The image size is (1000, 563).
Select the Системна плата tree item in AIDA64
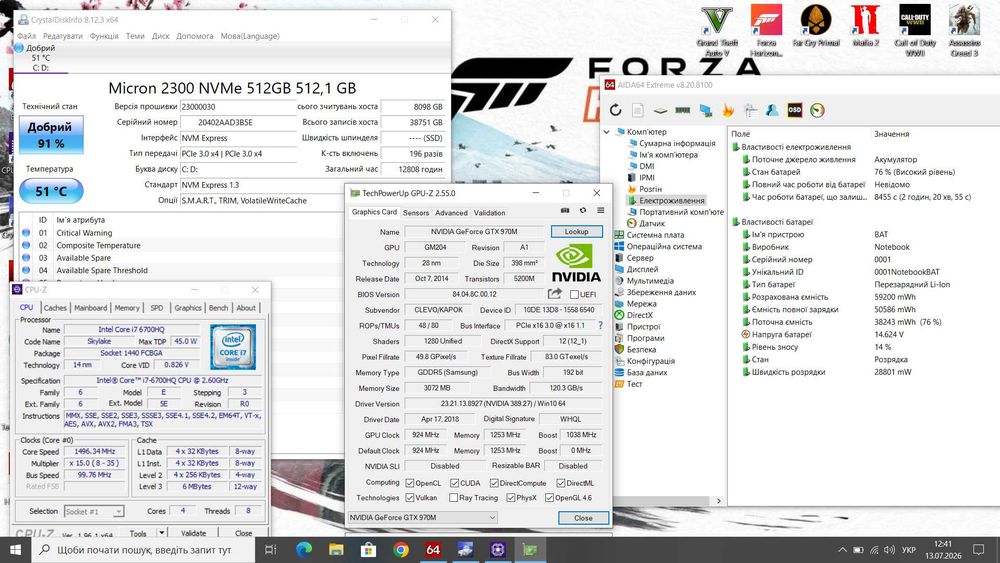click(655, 235)
